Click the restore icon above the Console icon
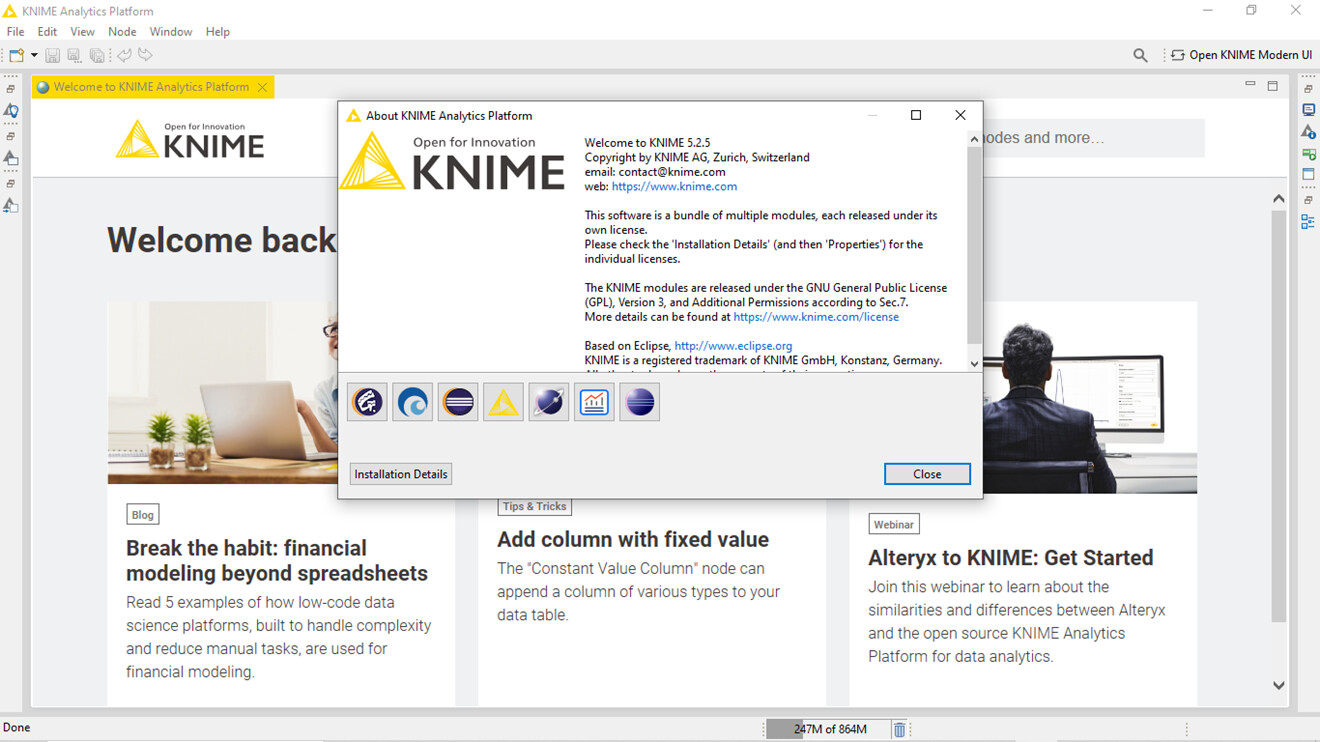The width and height of the screenshot is (1320, 742). tap(1308, 89)
